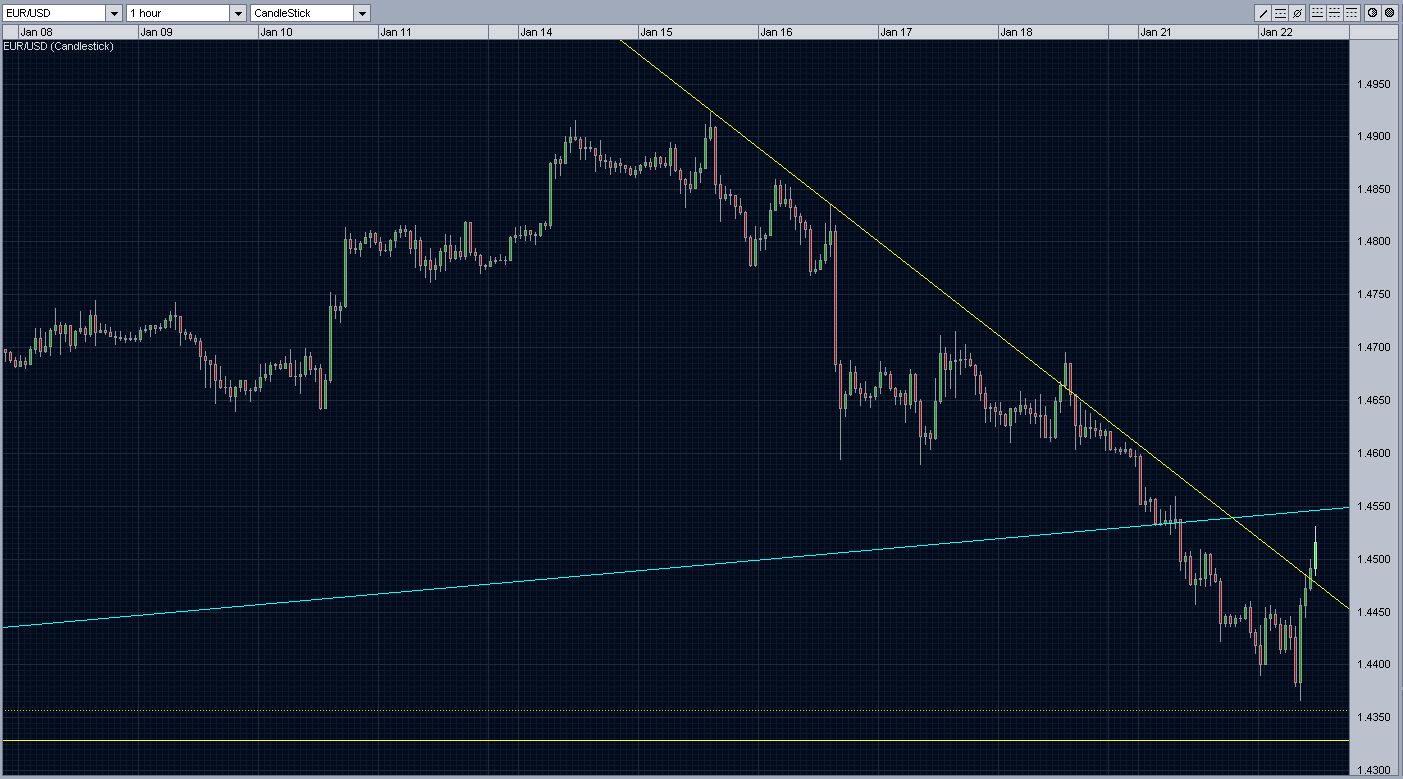The image size is (1403, 779).
Task: Select the solid yellow horizontal support line
Action: point(676,741)
